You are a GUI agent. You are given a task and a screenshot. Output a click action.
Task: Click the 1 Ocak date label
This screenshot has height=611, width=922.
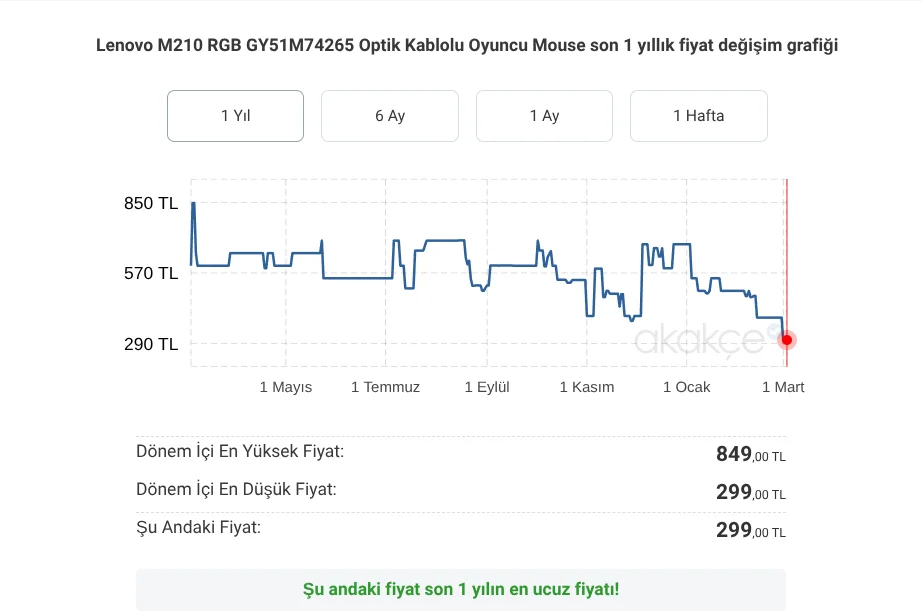687,387
